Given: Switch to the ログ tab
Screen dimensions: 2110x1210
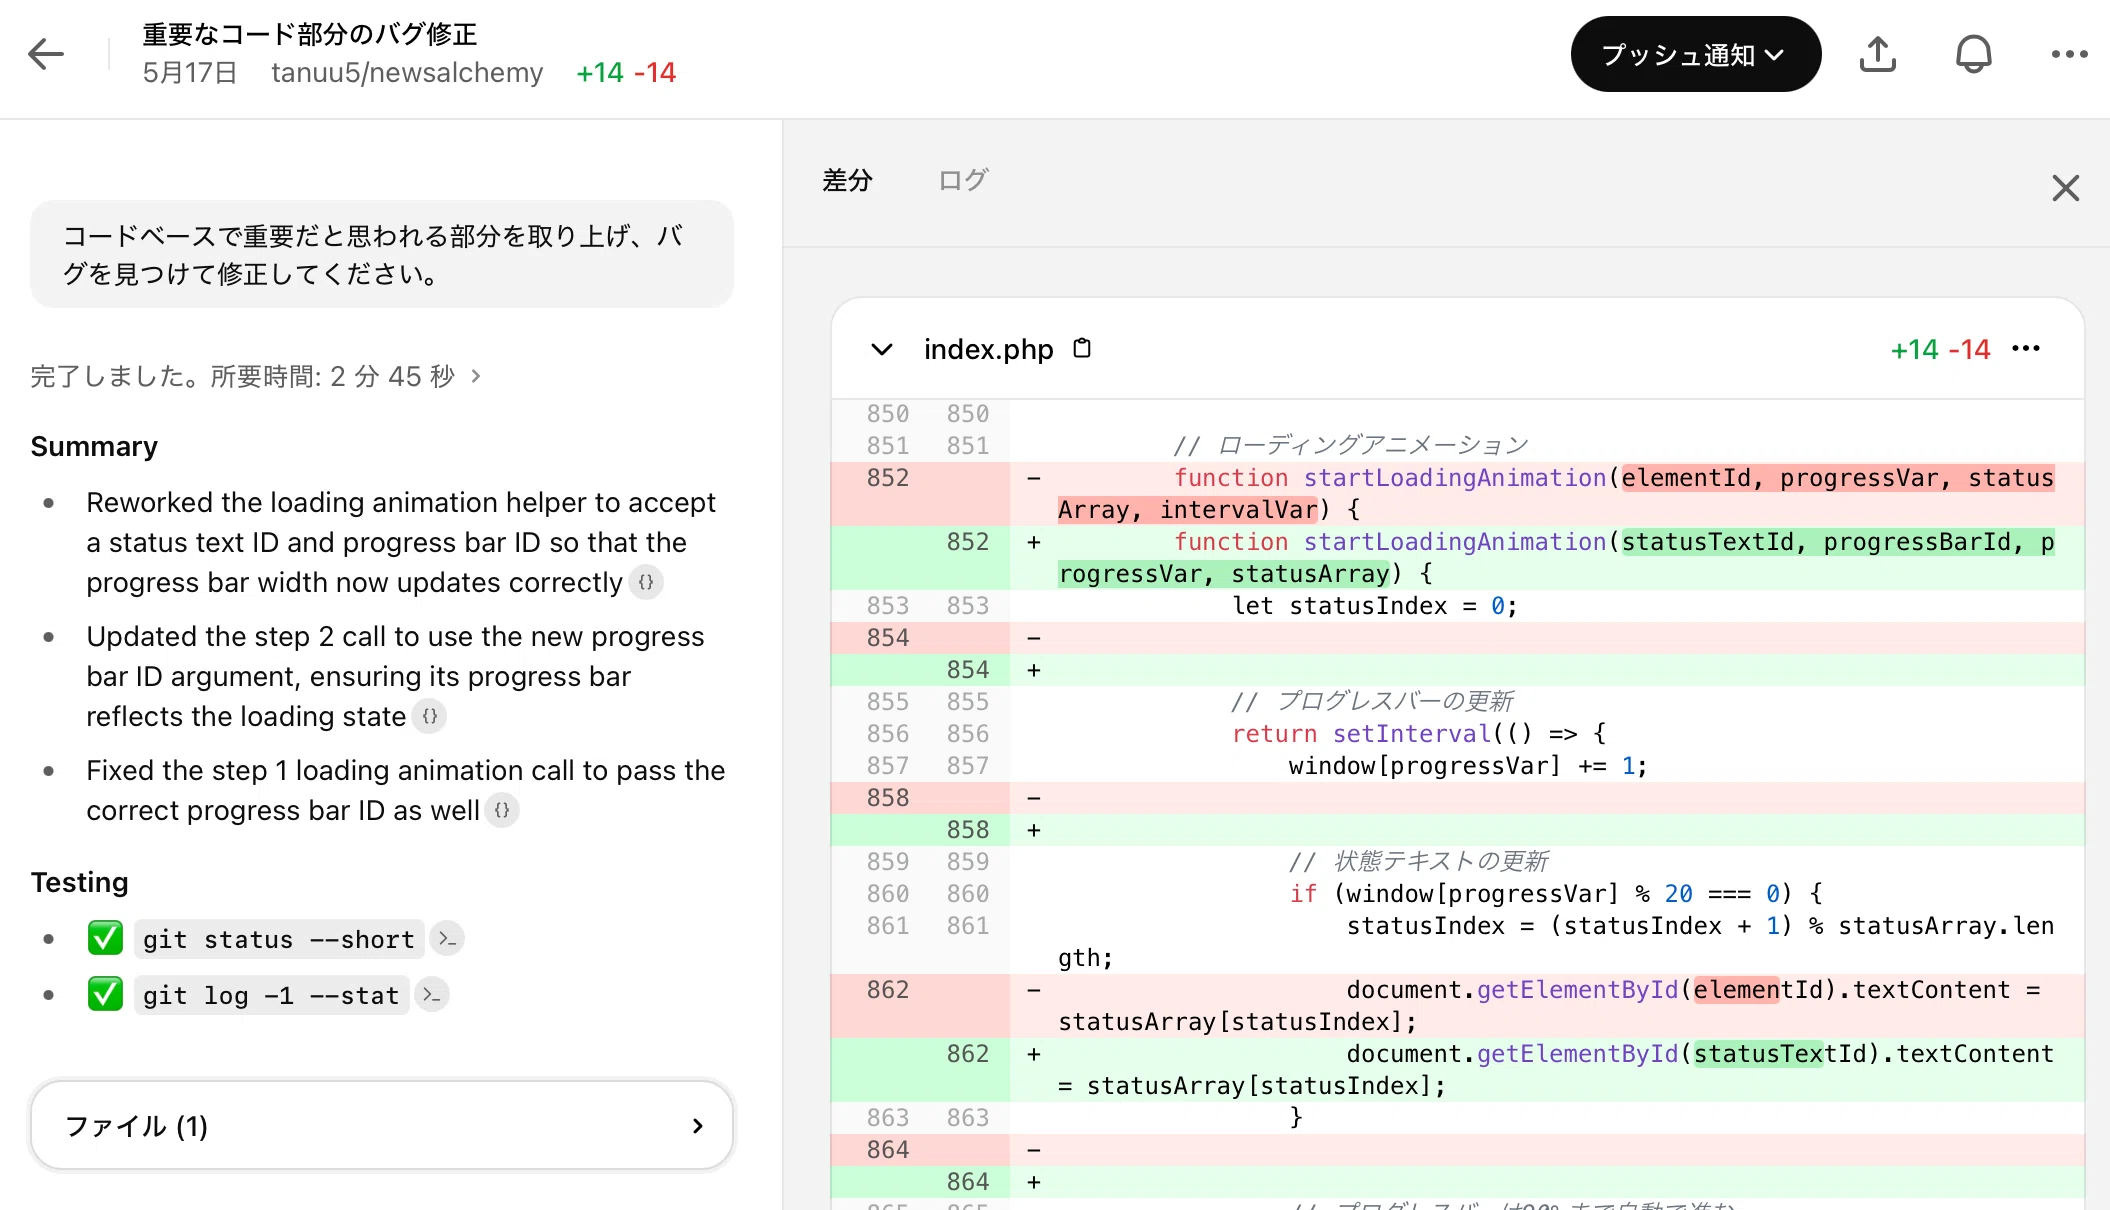Looking at the screenshot, I should point(963,180).
